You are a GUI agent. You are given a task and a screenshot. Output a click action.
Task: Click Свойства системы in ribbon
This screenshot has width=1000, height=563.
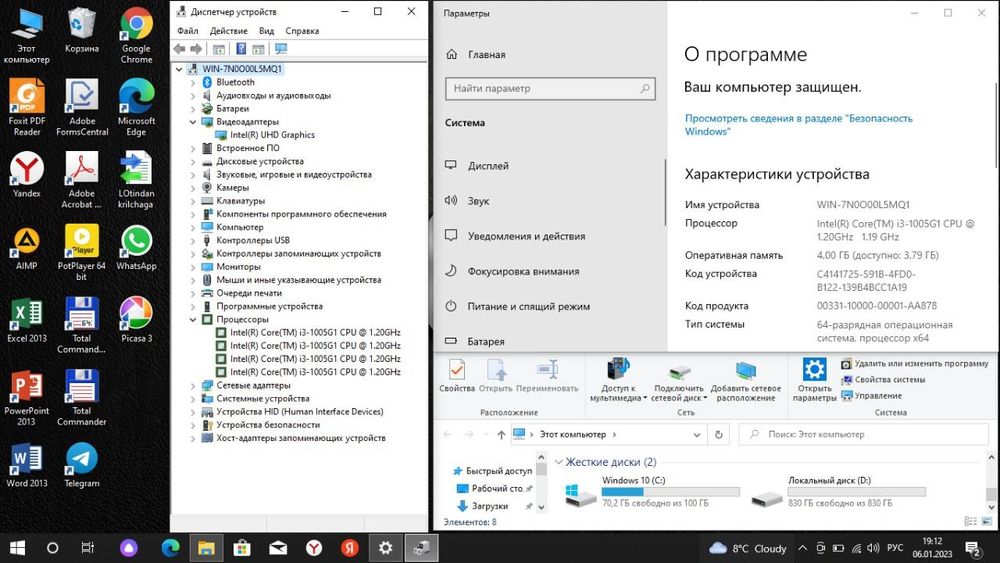(x=883, y=379)
